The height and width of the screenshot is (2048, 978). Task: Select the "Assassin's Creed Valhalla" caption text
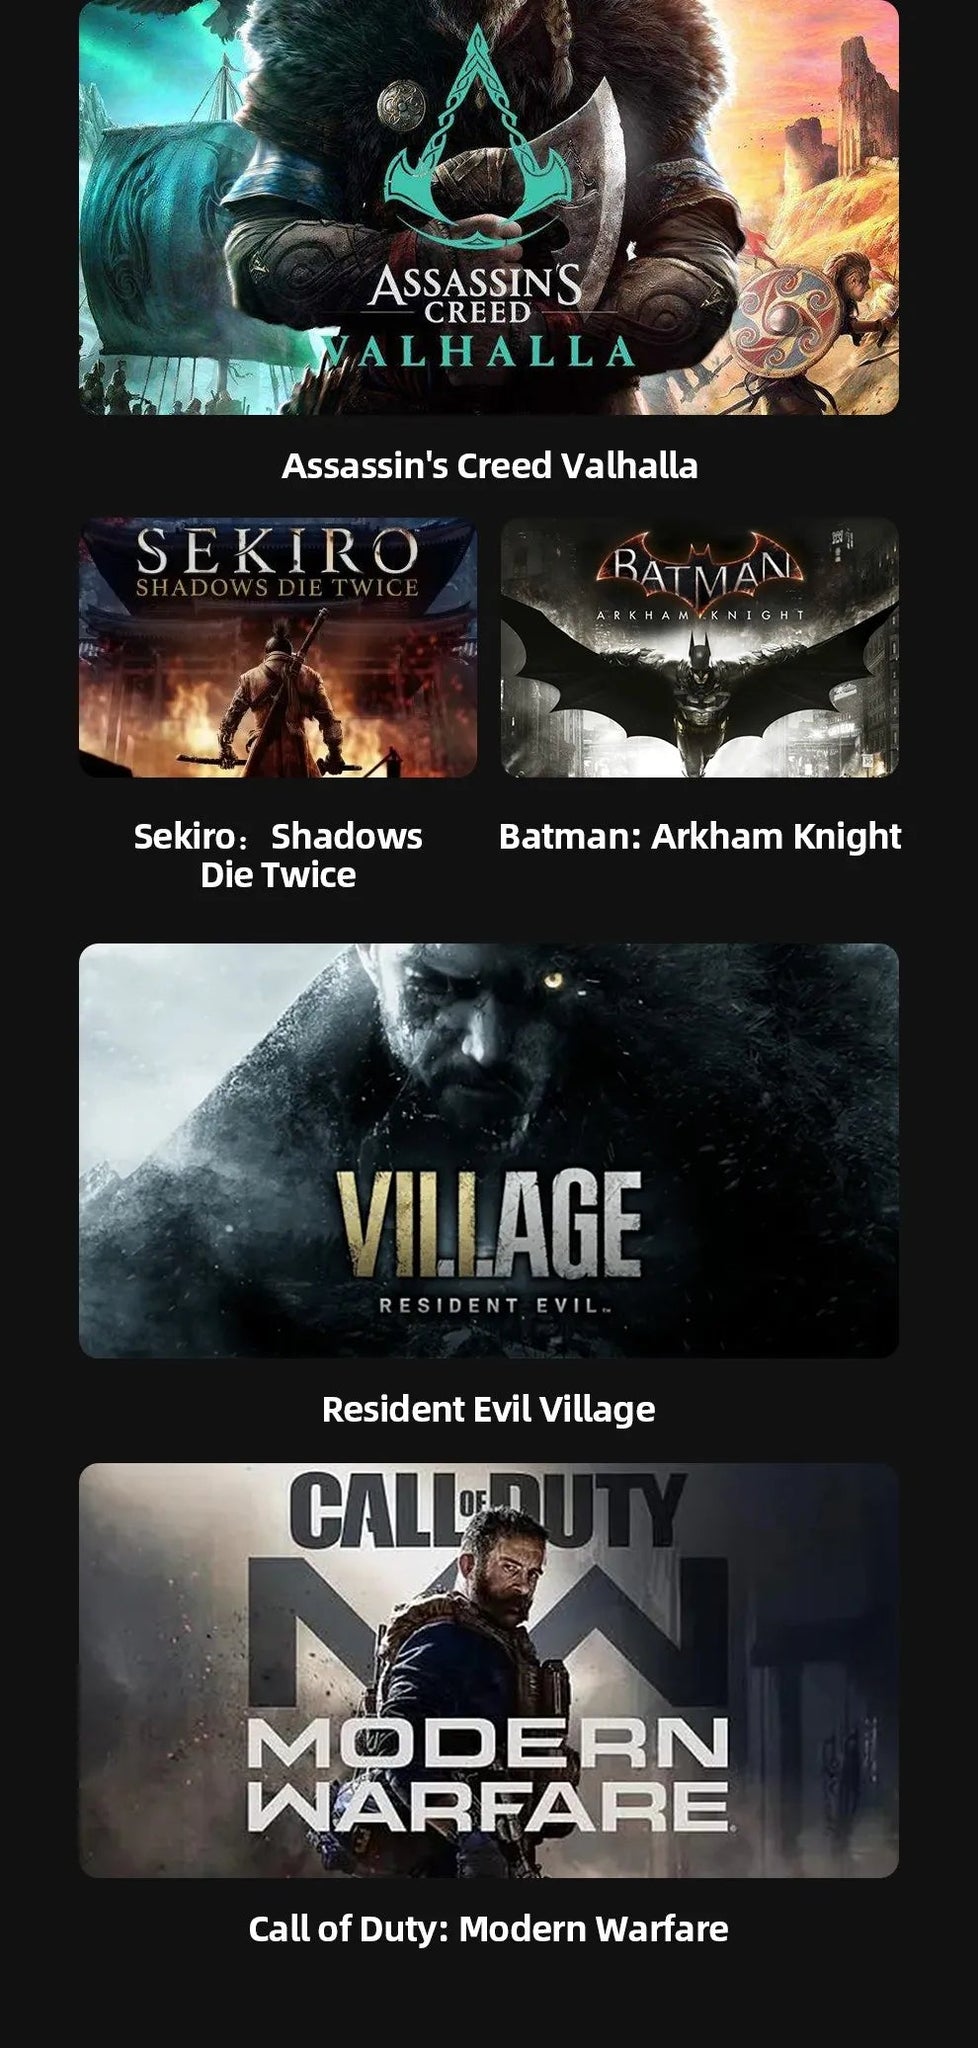tap(489, 466)
